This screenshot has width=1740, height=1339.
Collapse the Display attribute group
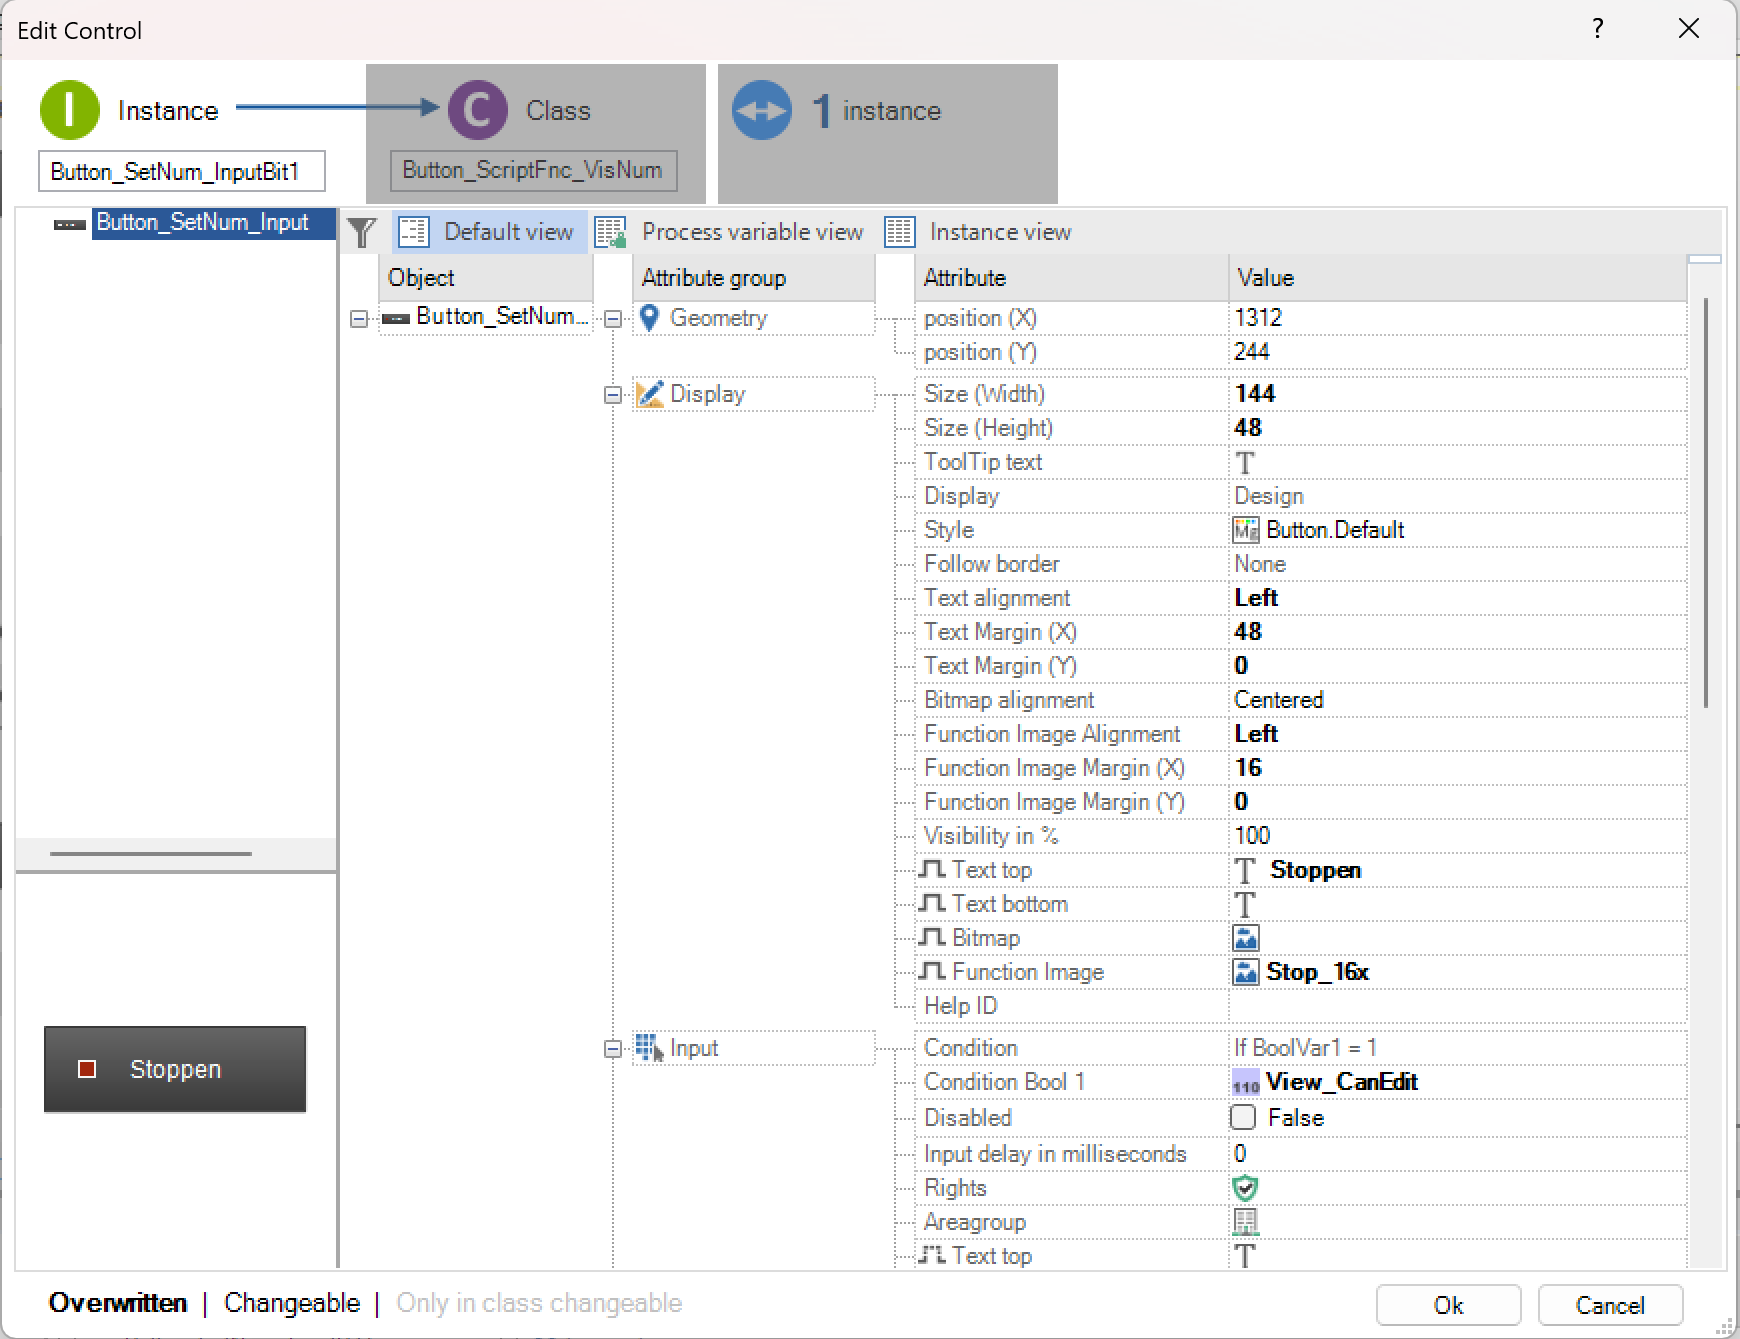click(613, 395)
